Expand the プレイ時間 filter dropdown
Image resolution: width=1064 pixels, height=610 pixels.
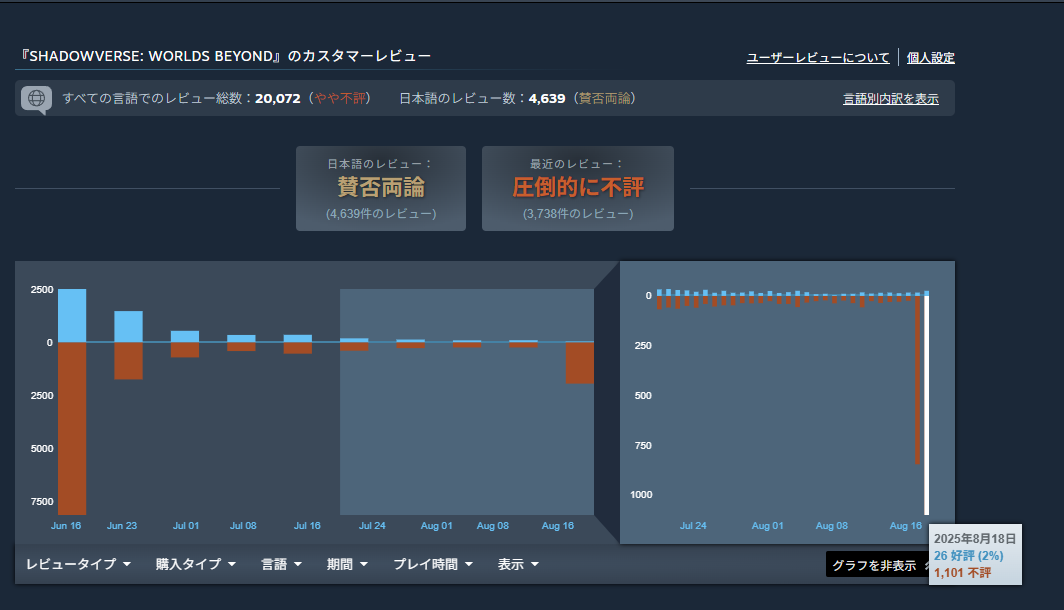(x=432, y=564)
